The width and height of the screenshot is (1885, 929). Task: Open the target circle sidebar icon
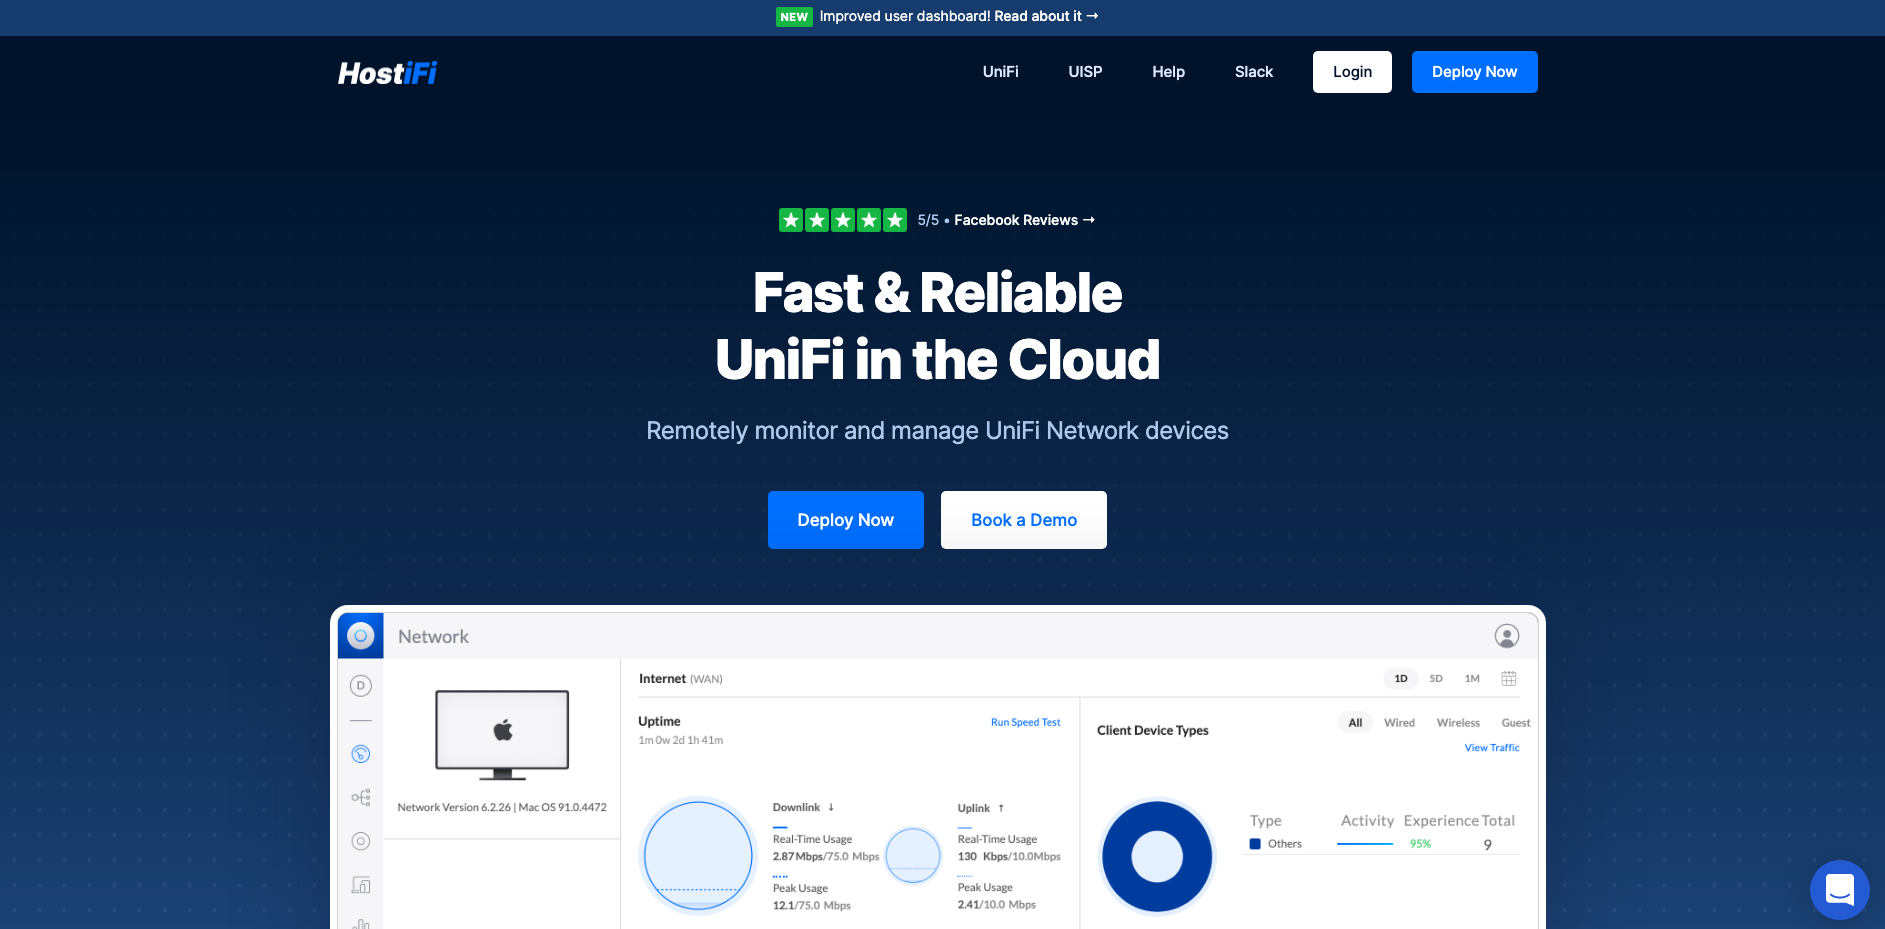(361, 841)
